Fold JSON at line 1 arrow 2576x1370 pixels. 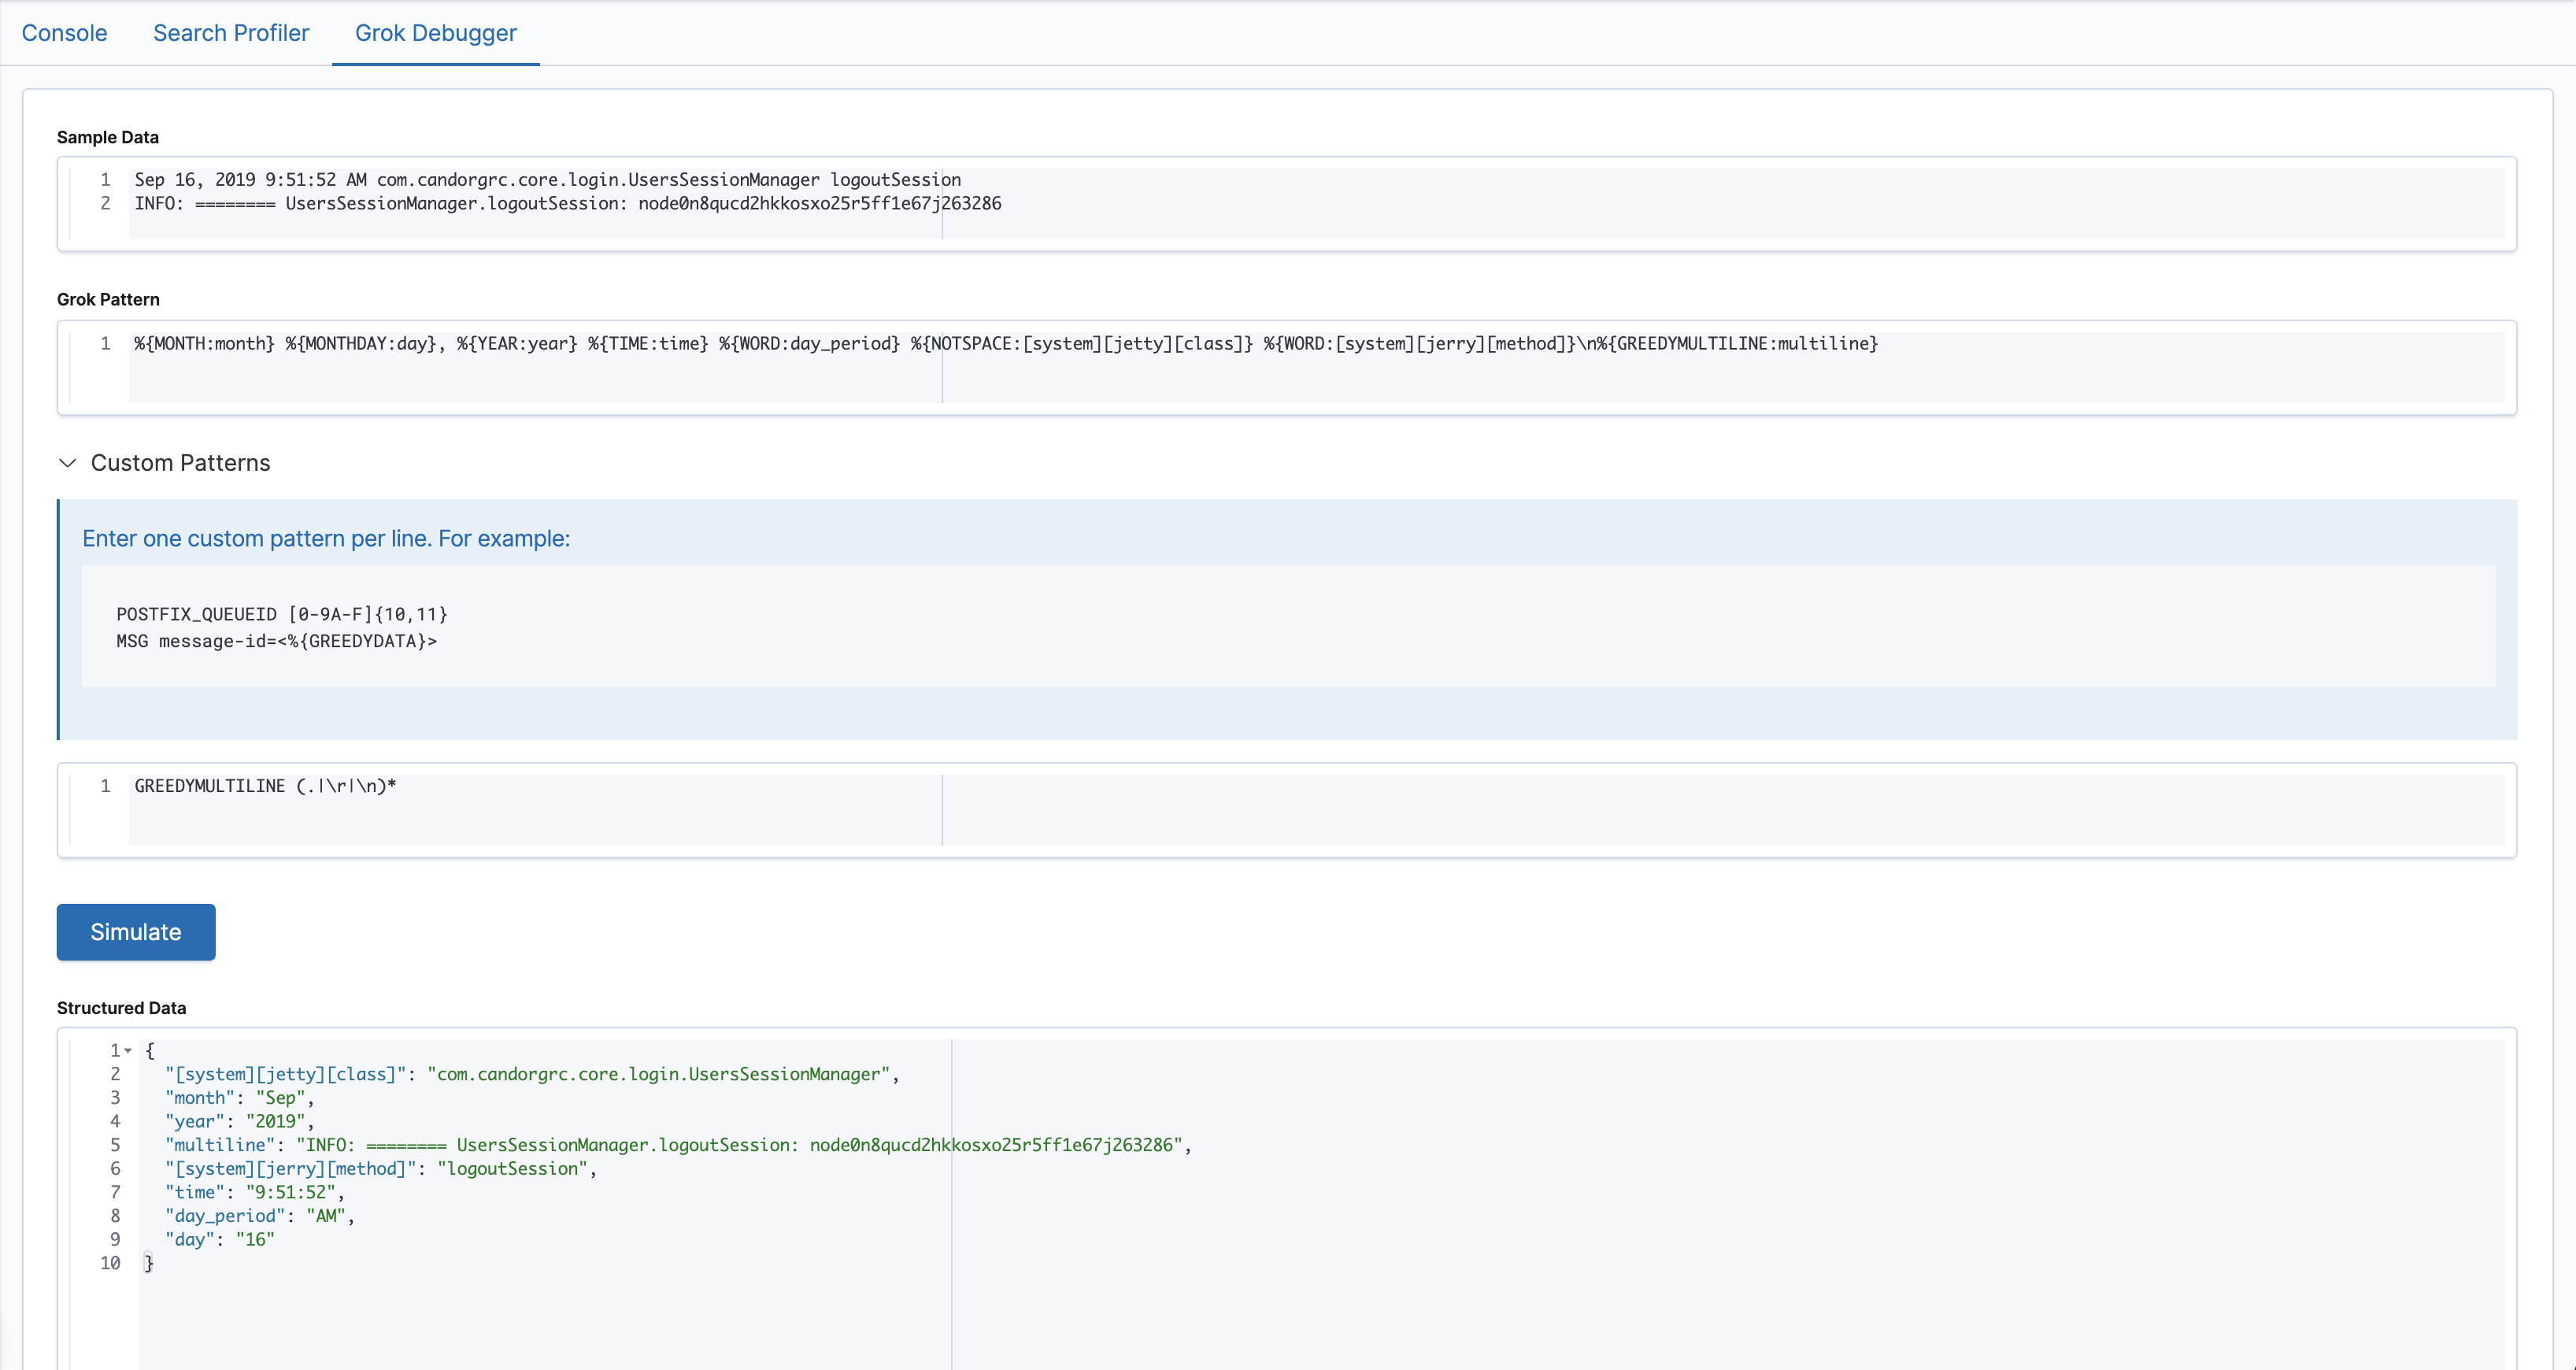tap(128, 1050)
